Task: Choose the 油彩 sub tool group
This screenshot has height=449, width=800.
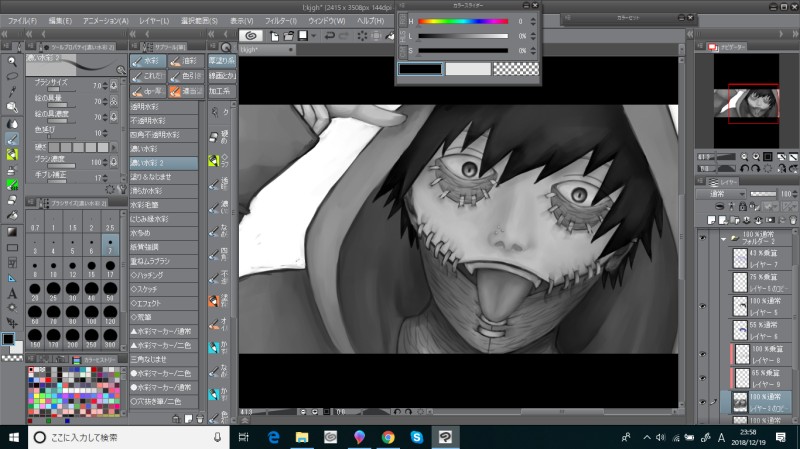Action: pos(185,60)
